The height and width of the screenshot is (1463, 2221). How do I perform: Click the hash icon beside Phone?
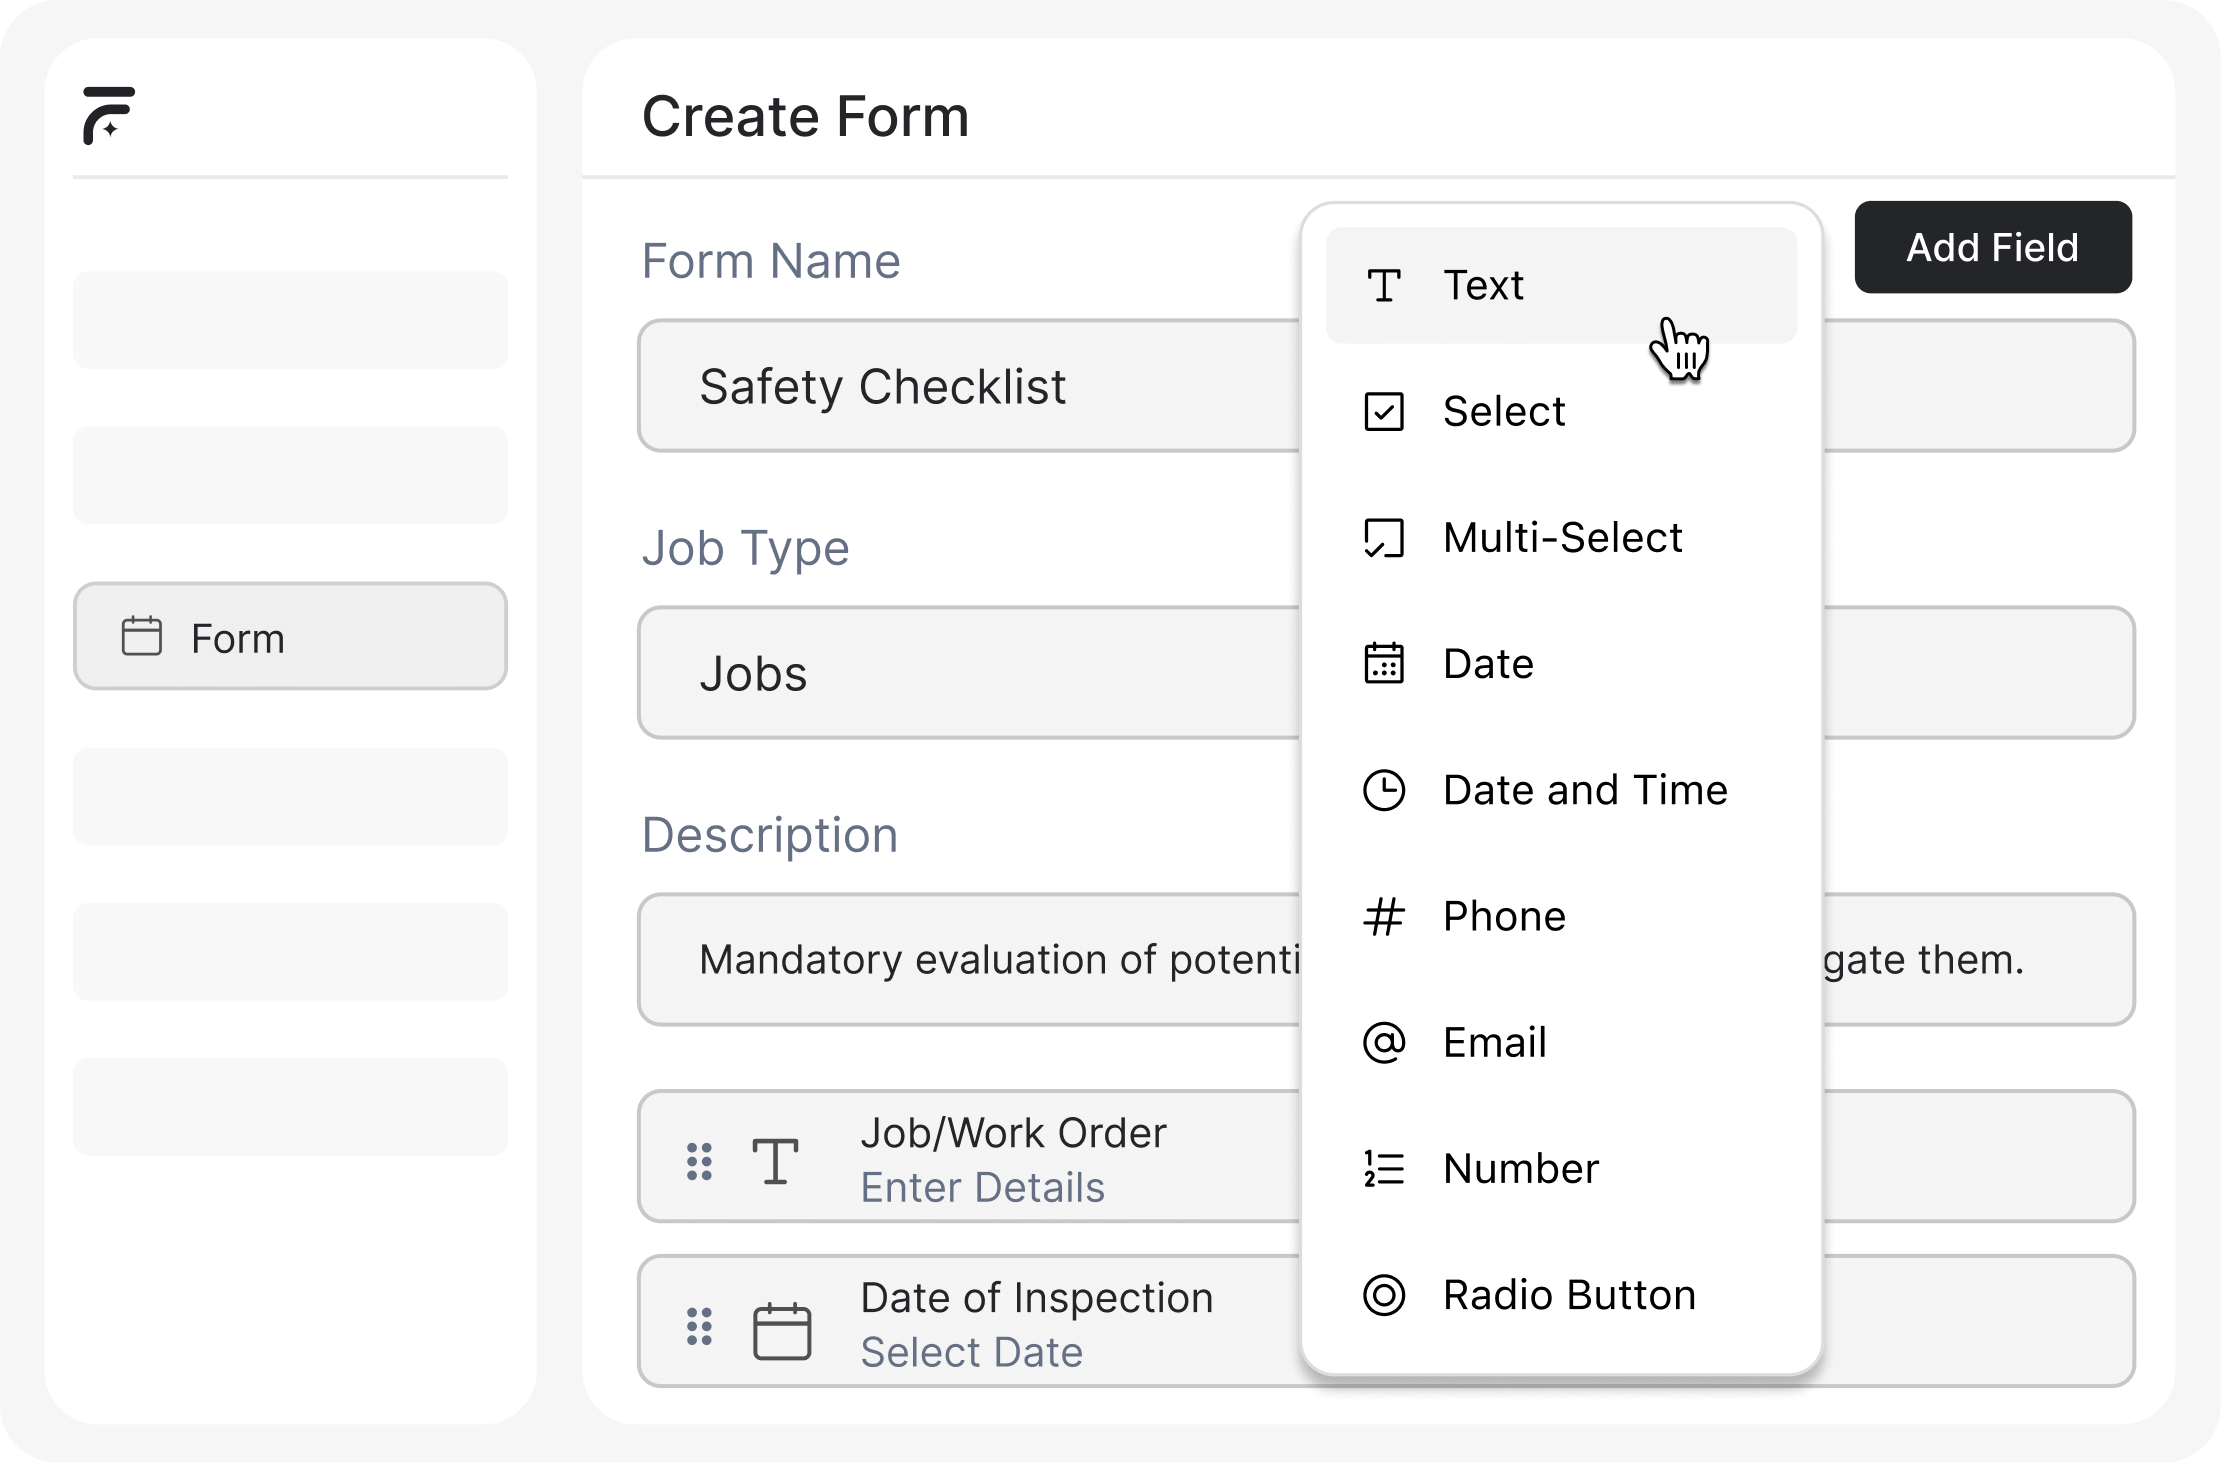click(1384, 916)
